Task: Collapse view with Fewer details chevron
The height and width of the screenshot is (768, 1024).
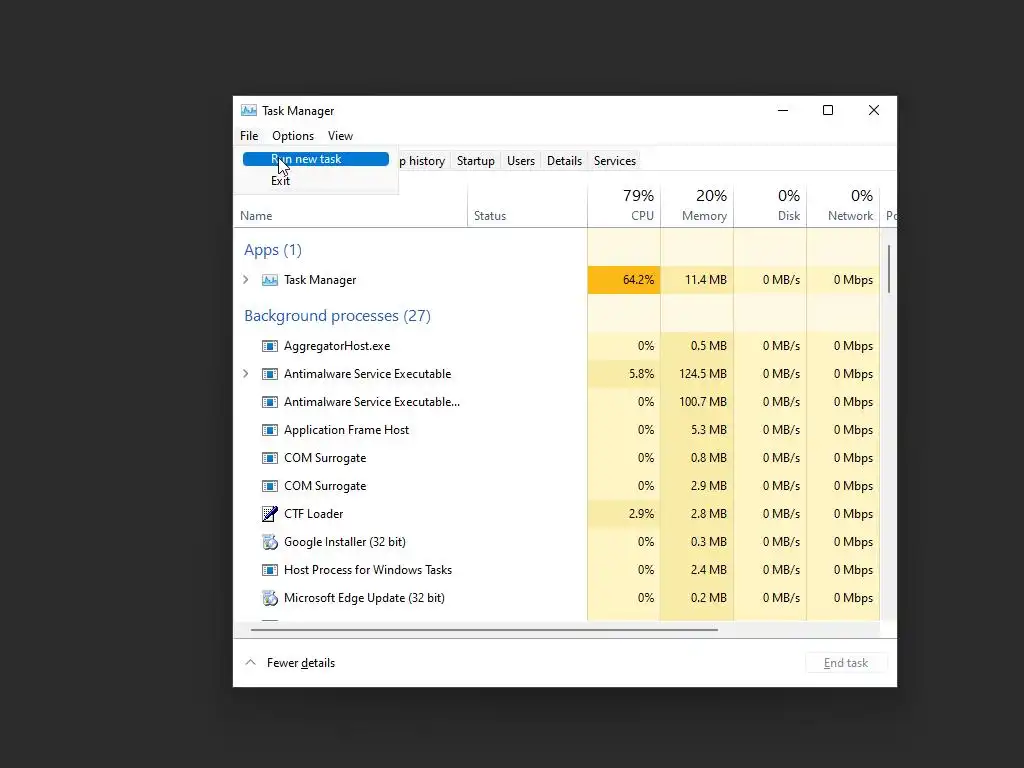Action: click(x=250, y=663)
